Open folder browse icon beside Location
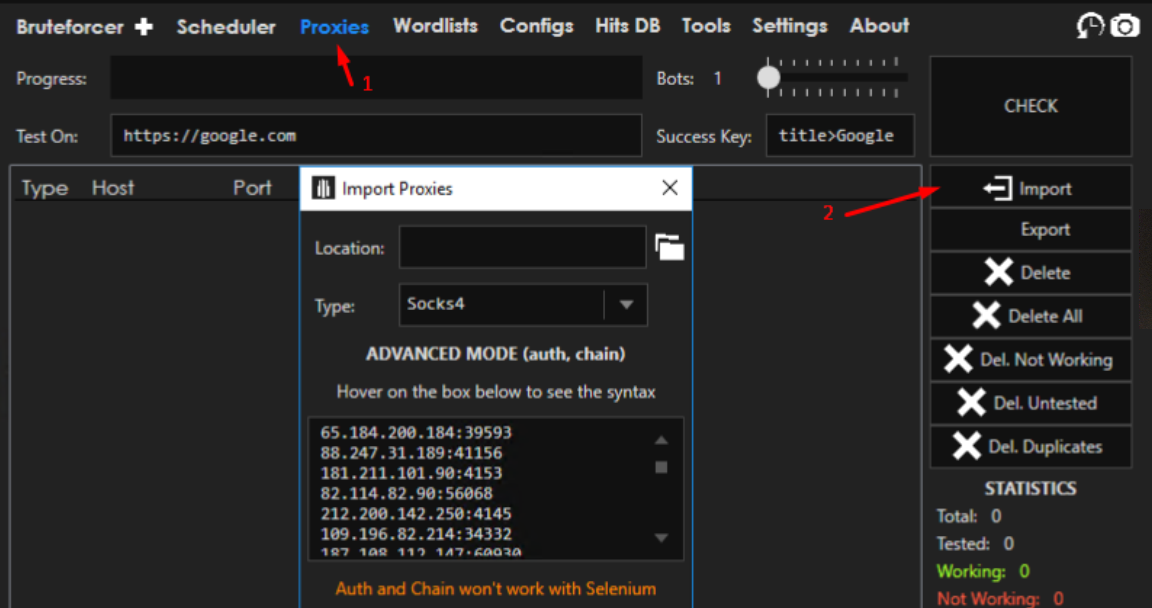Viewport: 1152px width, 608px height. (x=669, y=247)
